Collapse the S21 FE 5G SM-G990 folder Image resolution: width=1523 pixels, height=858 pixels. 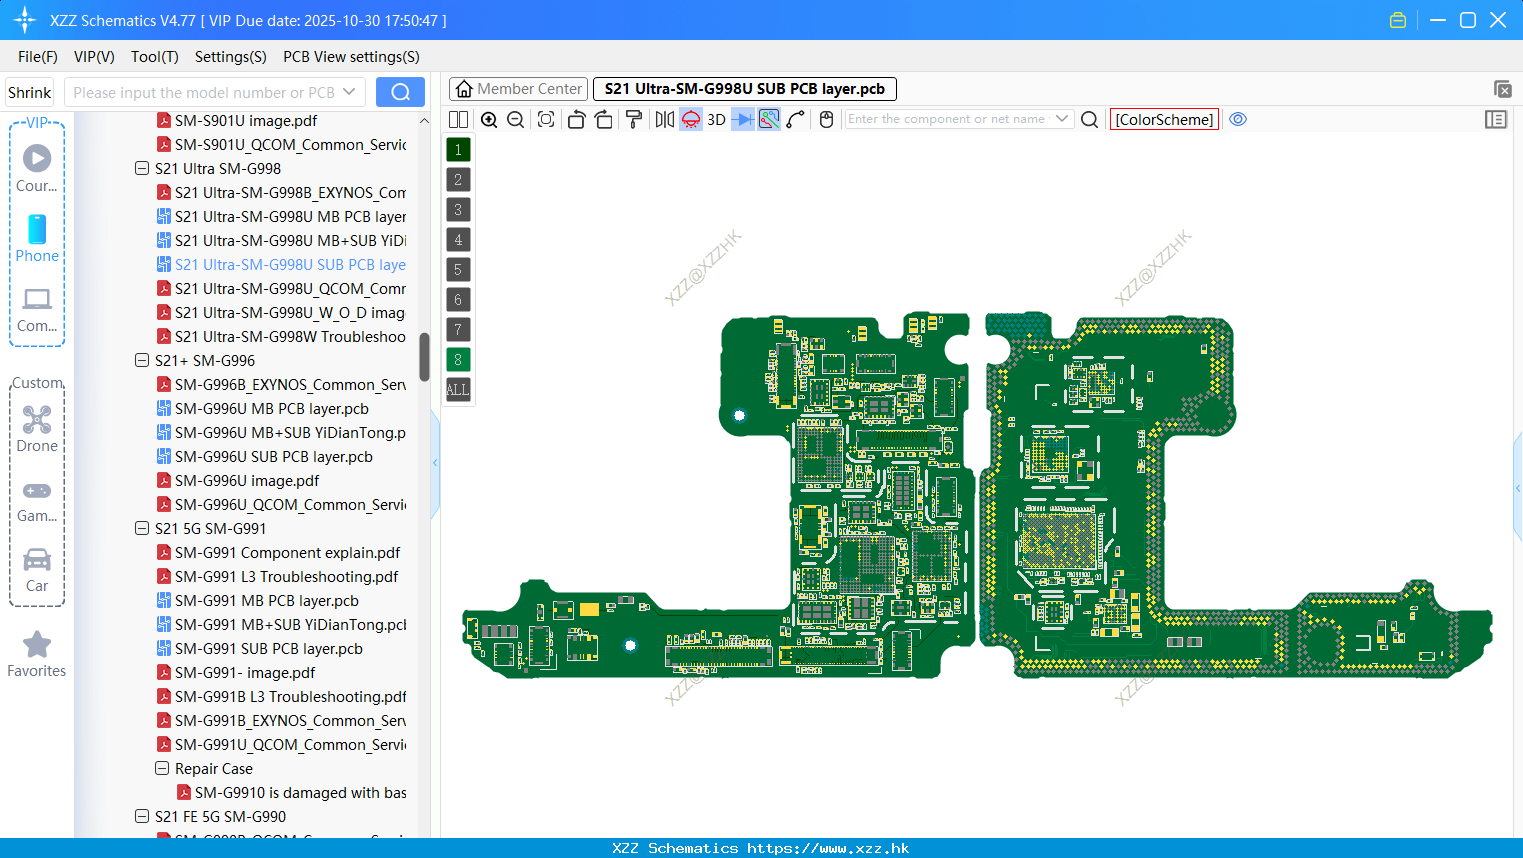(142, 817)
